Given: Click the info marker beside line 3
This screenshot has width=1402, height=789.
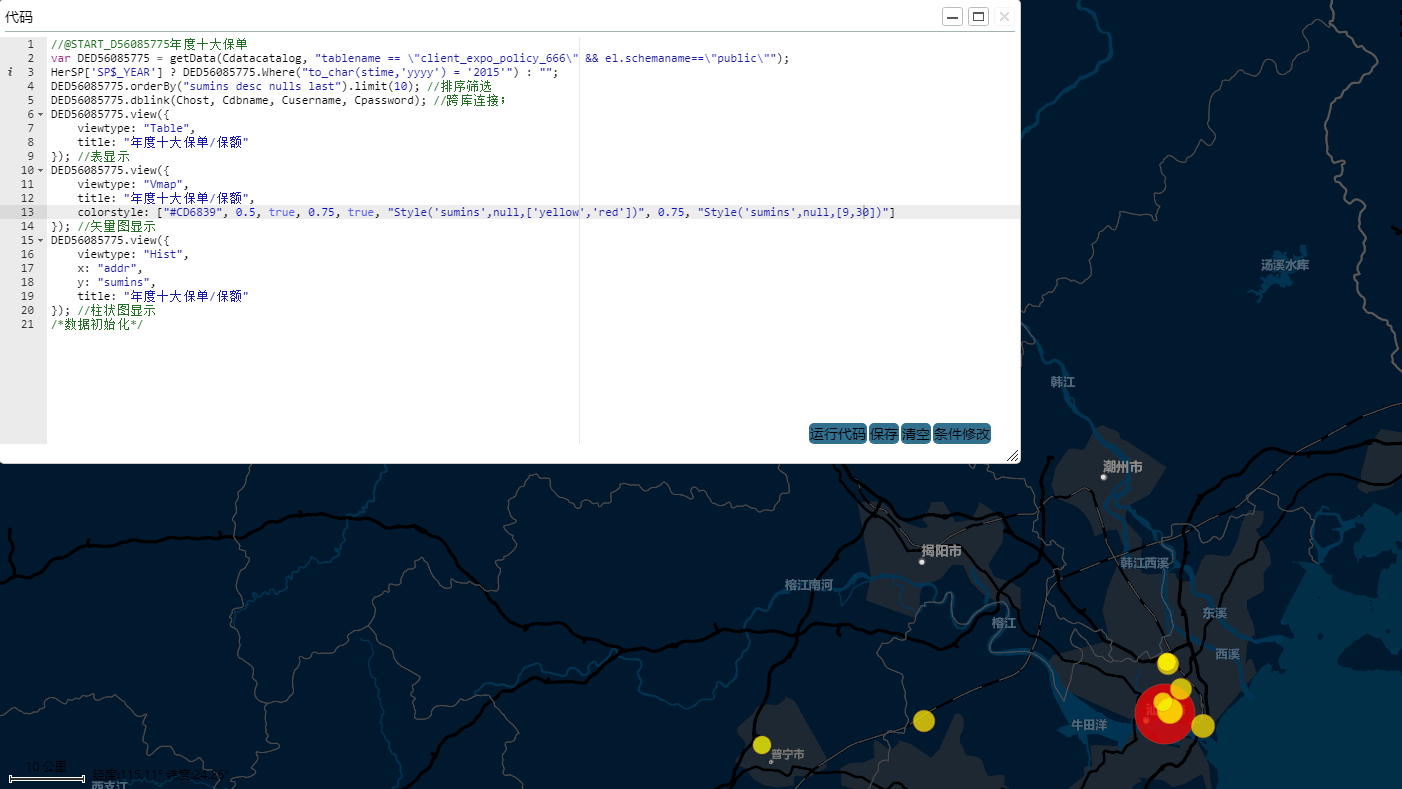Looking at the screenshot, I should [x=10, y=72].
